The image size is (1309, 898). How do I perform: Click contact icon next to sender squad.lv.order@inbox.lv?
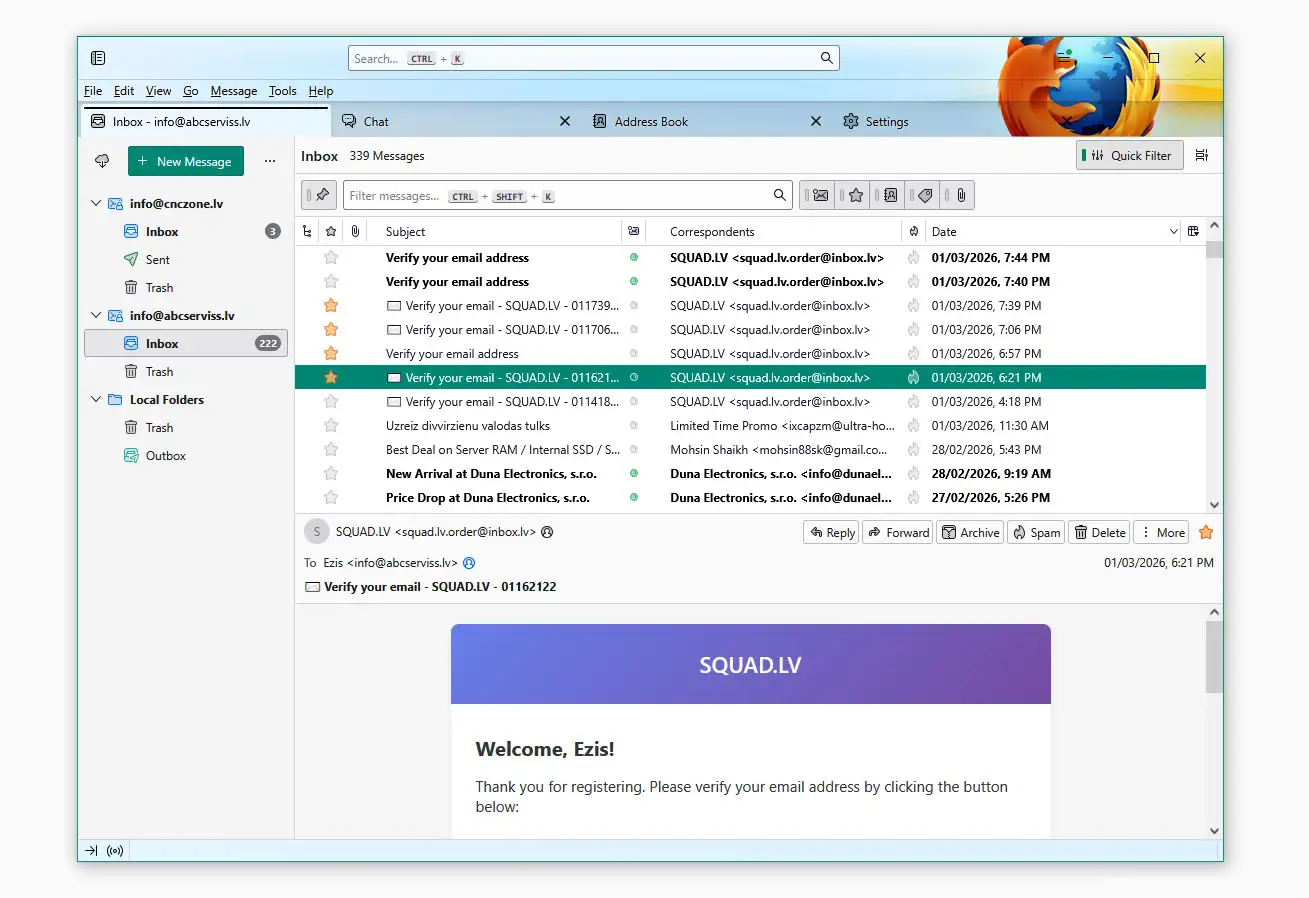click(547, 532)
